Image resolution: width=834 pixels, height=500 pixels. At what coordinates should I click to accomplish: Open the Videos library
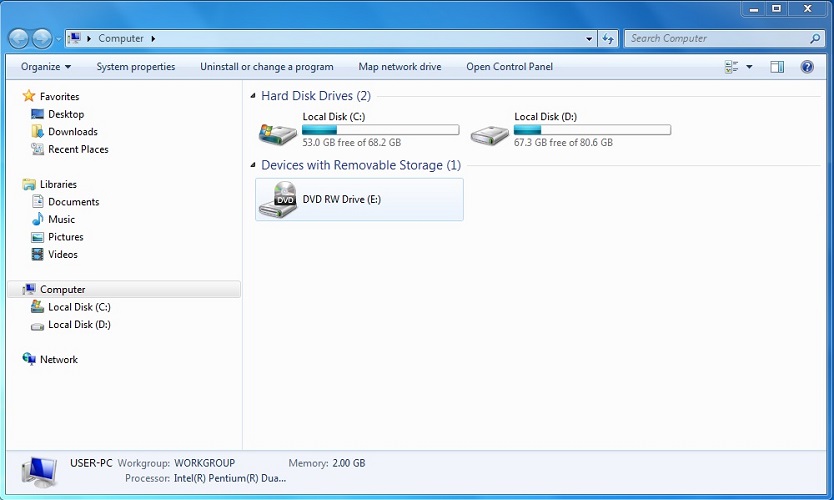[x=63, y=254]
